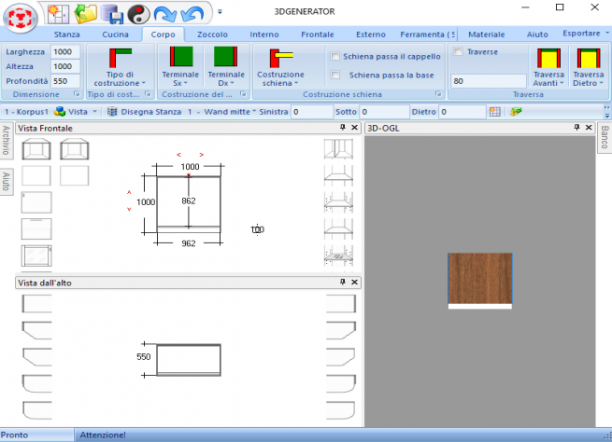Open Traversa Avanti dropdown
The height and width of the screenshot is (442, 612).
click(x=548, y=66)
